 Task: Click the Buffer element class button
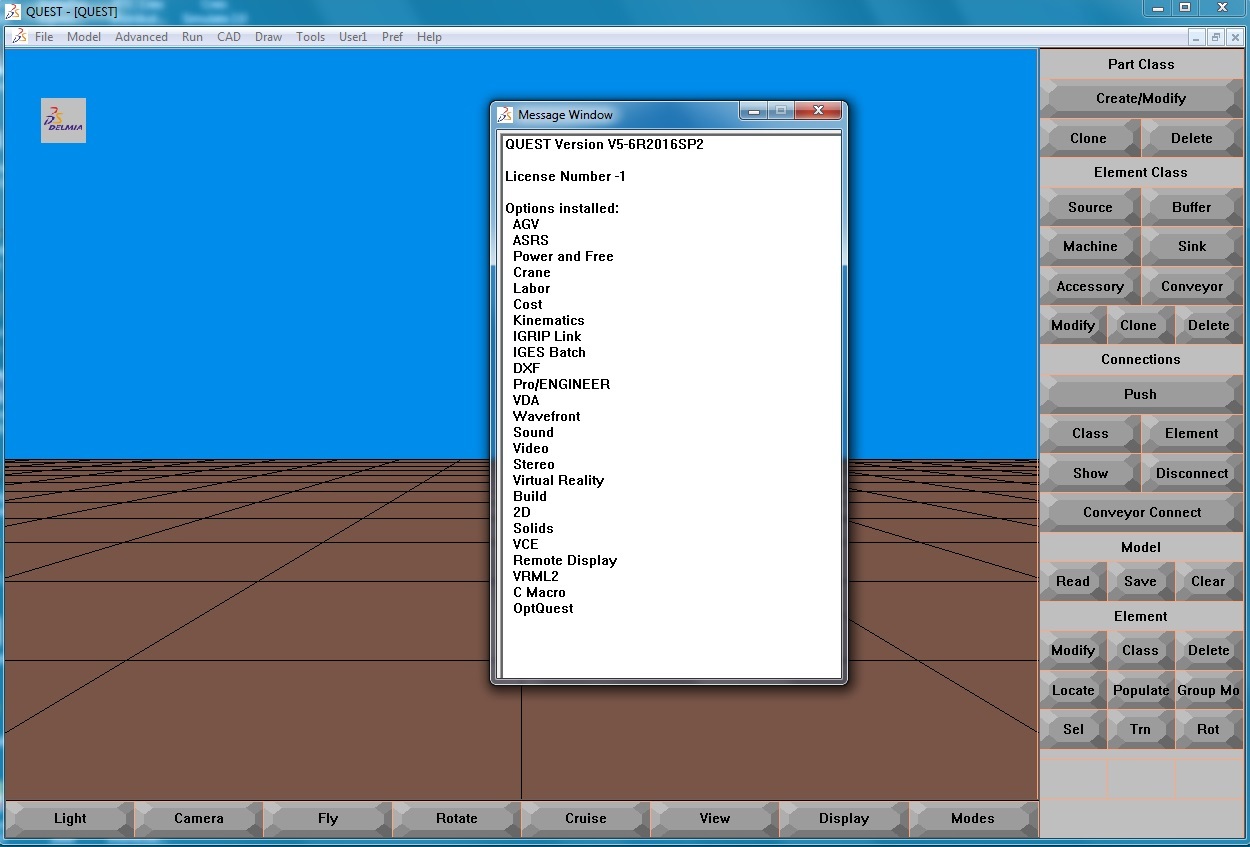point(1192,207)
